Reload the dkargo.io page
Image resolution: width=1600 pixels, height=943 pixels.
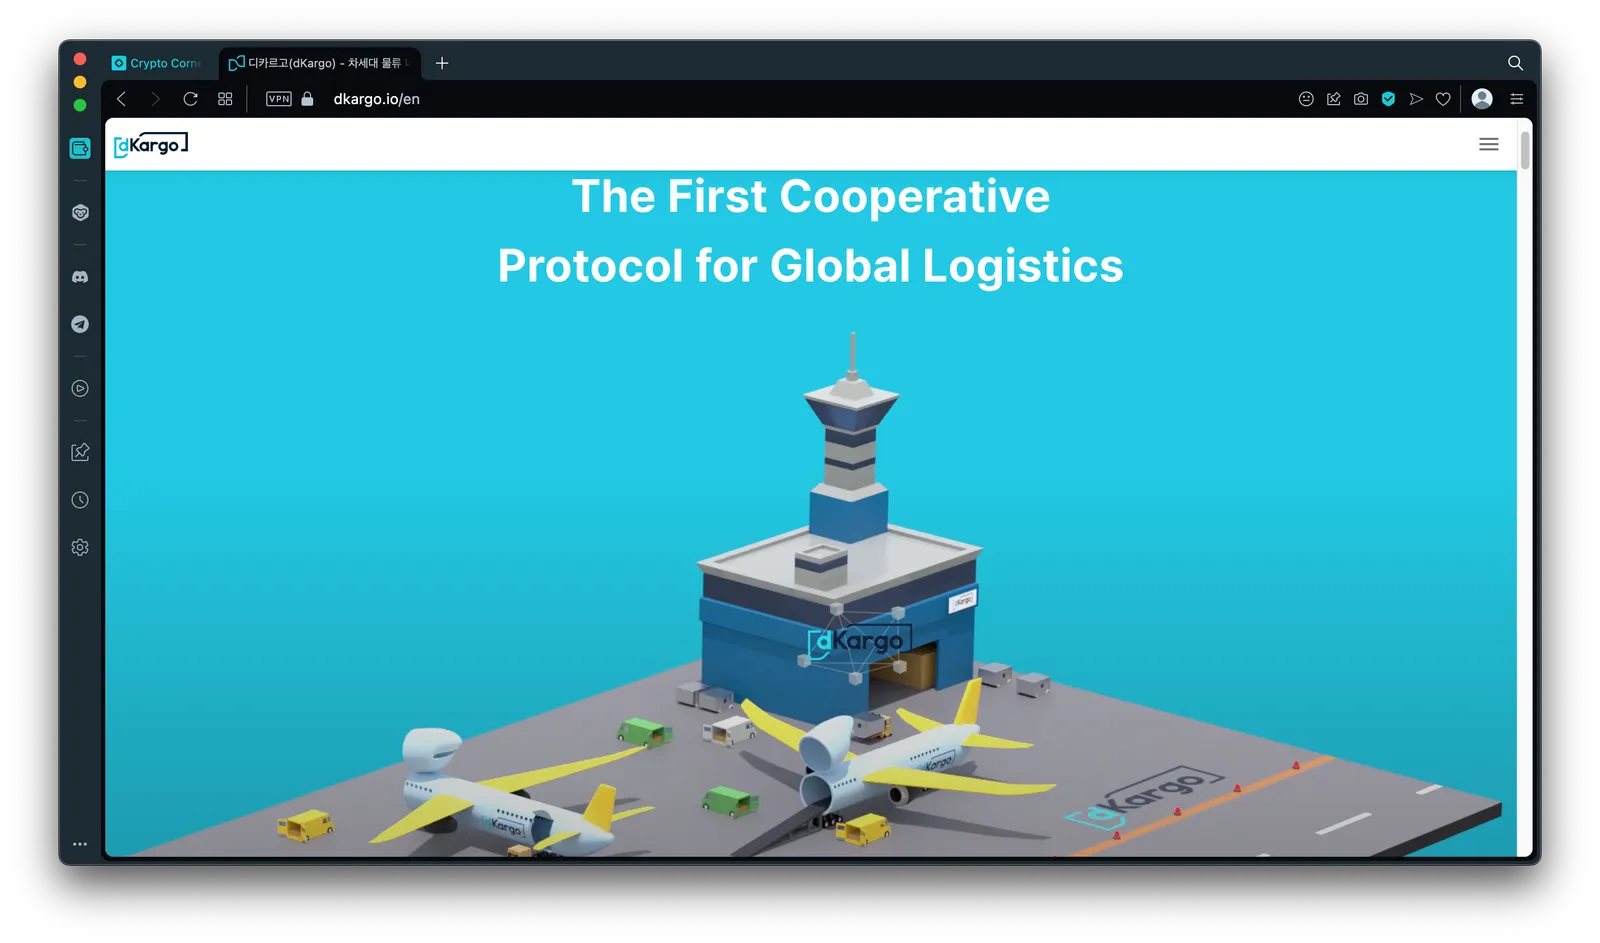[x=190, y=99]
